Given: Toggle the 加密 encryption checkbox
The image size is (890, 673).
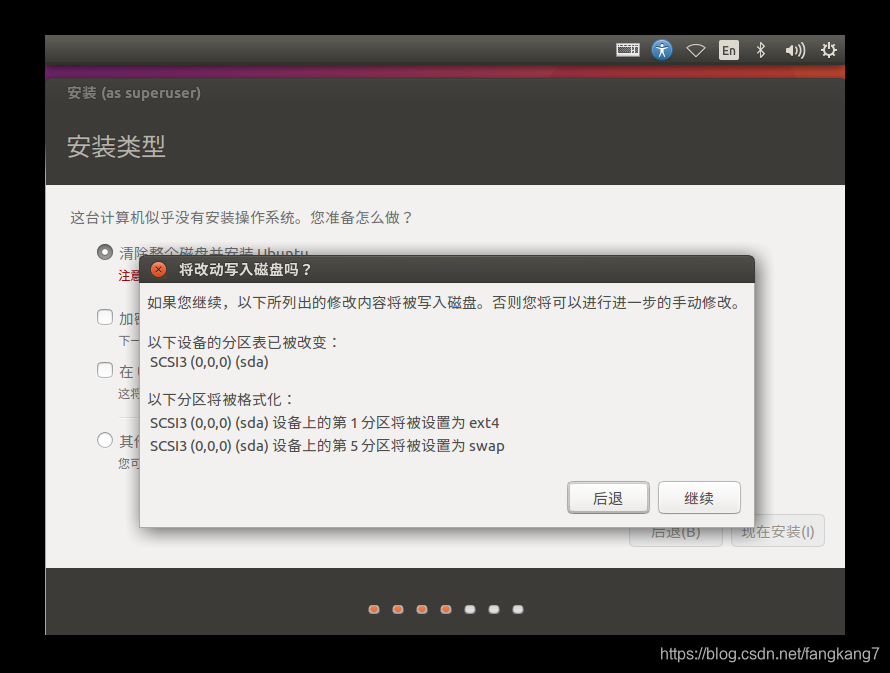Looking at the screenshot, I should coord(105,317).
